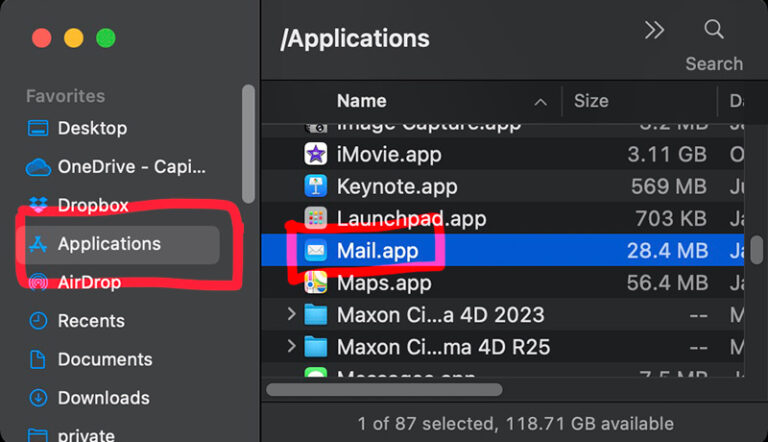Click the Keynote podium app icon
This screenshot has height=442, width=768.
315,186
